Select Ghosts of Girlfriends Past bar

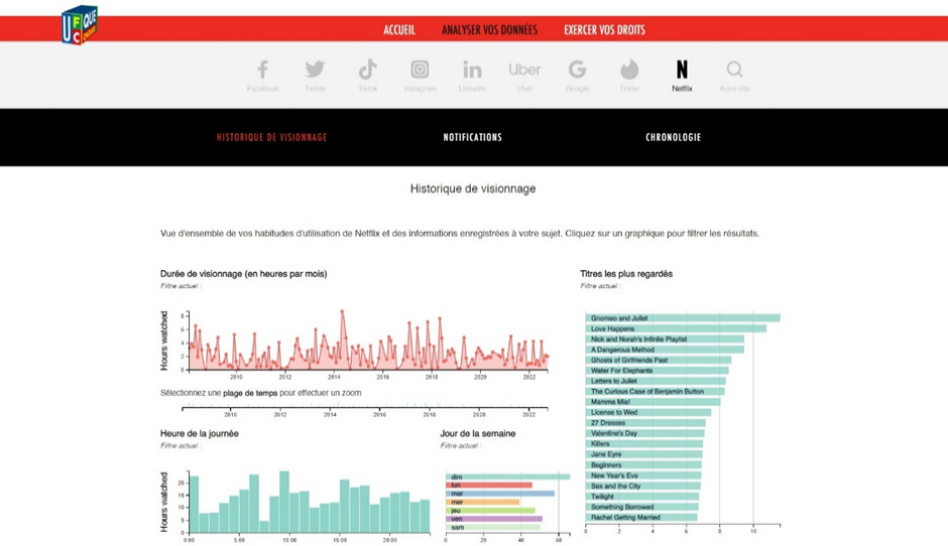(658, 360)
